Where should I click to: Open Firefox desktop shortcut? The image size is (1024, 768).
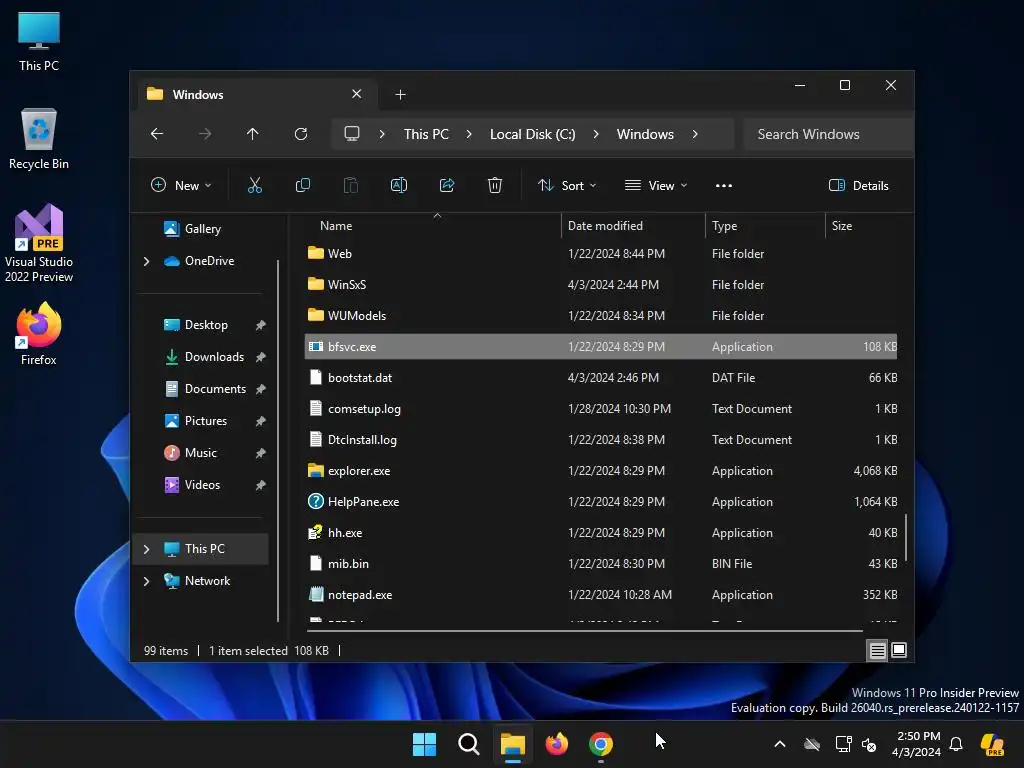tap(39, 333)
